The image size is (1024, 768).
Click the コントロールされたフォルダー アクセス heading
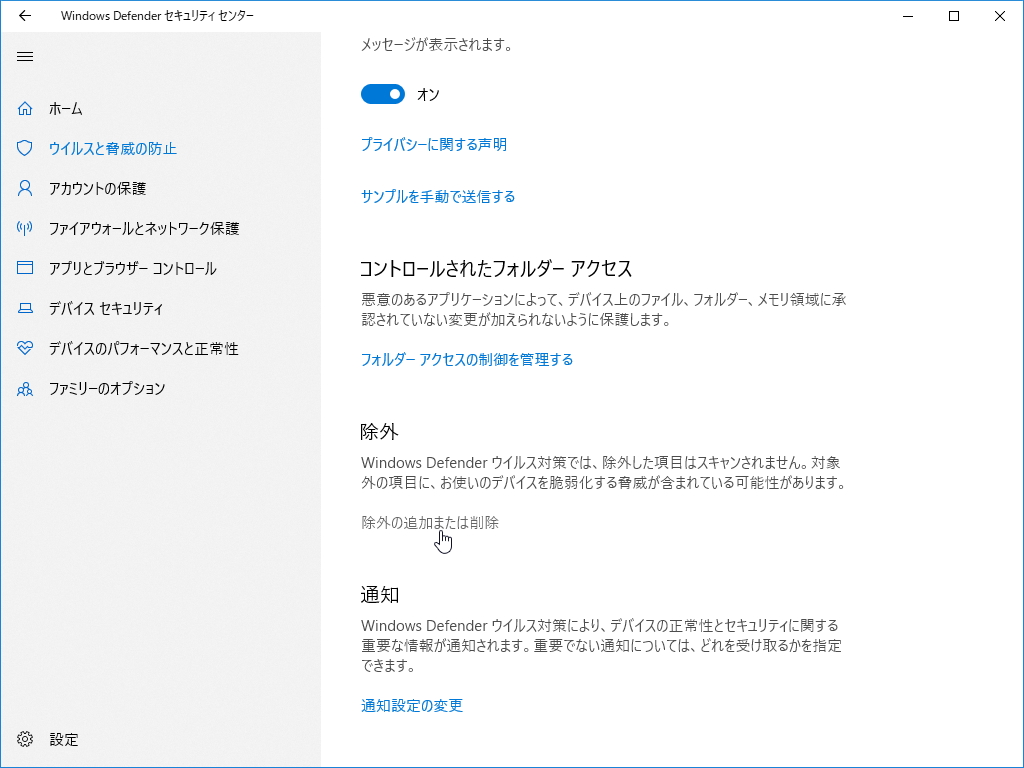point(496,268)
